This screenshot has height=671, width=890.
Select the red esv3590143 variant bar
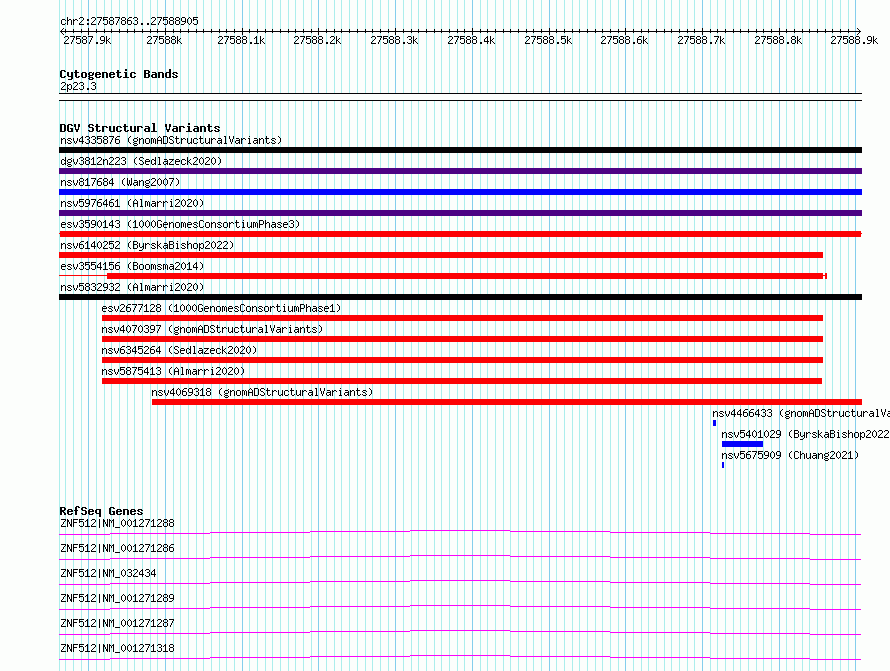(460, 234)
